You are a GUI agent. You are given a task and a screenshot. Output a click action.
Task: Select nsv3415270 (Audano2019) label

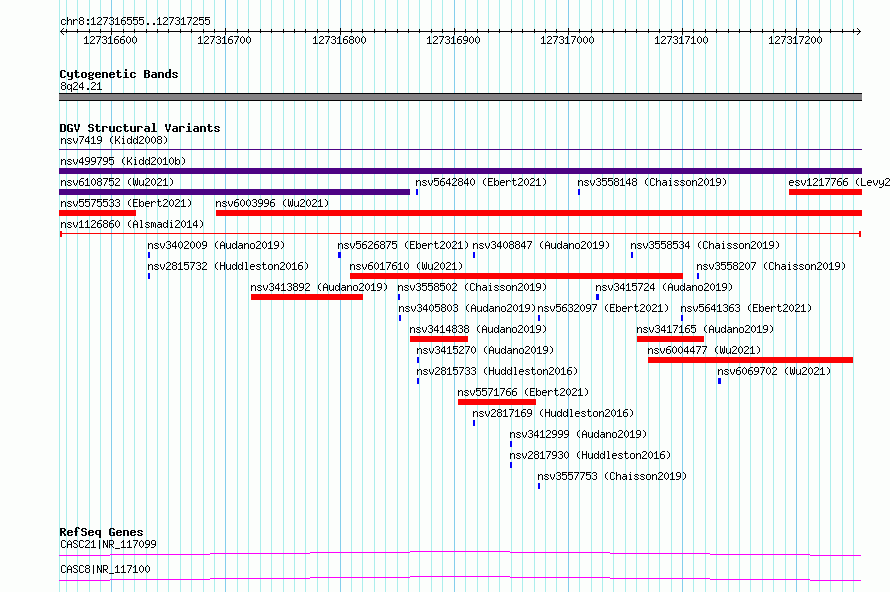click(x=485, y=350)
